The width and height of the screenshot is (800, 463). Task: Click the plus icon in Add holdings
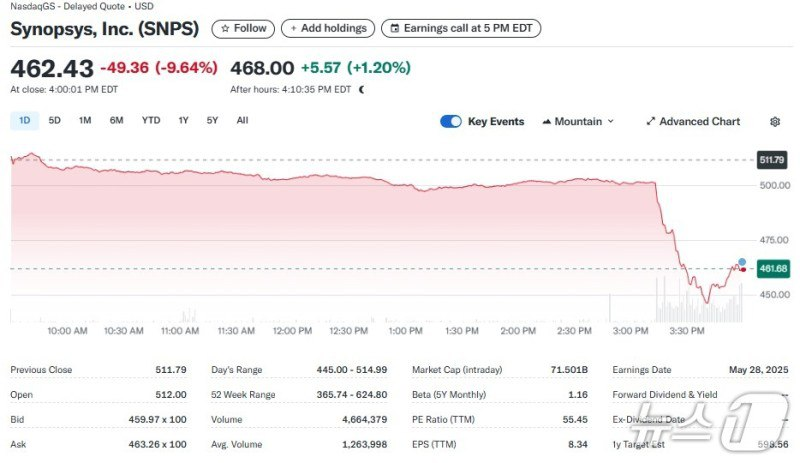(293, 29)
